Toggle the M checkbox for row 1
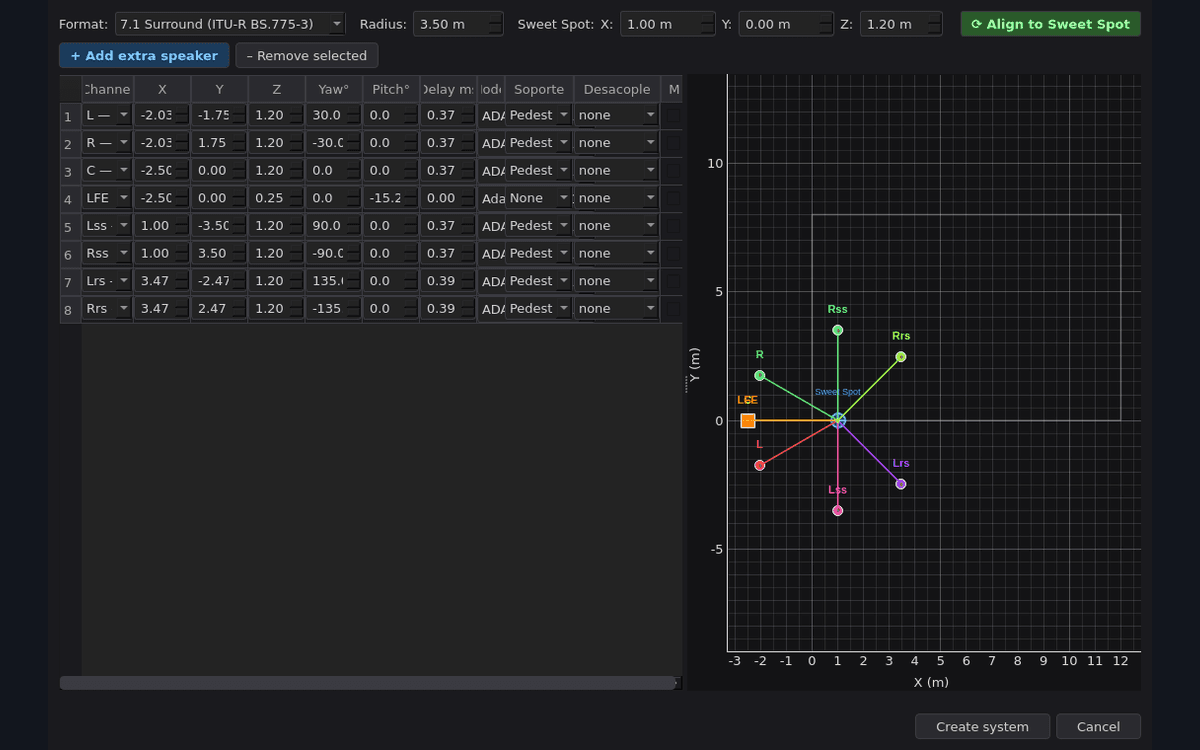This screenshot has height=750, width=1200. (672, 116)
